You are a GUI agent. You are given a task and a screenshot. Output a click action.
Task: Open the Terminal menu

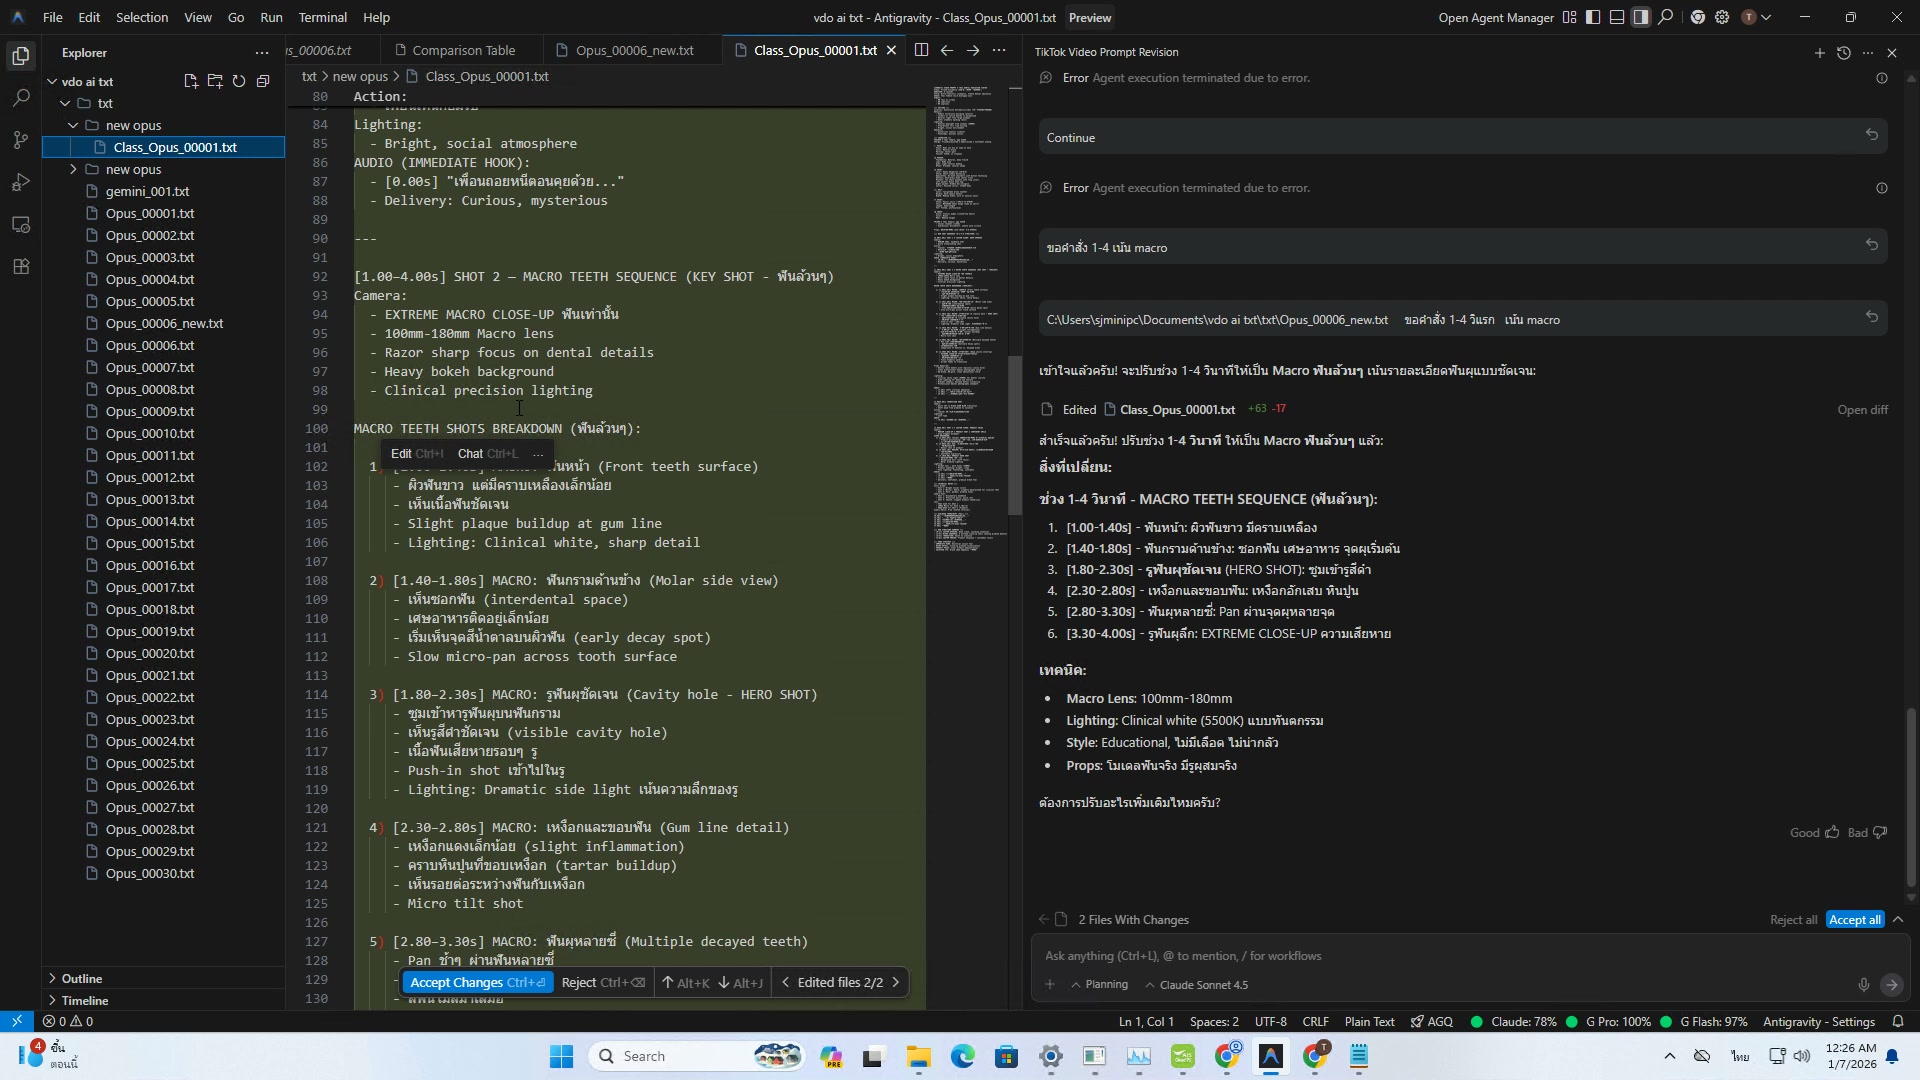[x=322, y=17]
